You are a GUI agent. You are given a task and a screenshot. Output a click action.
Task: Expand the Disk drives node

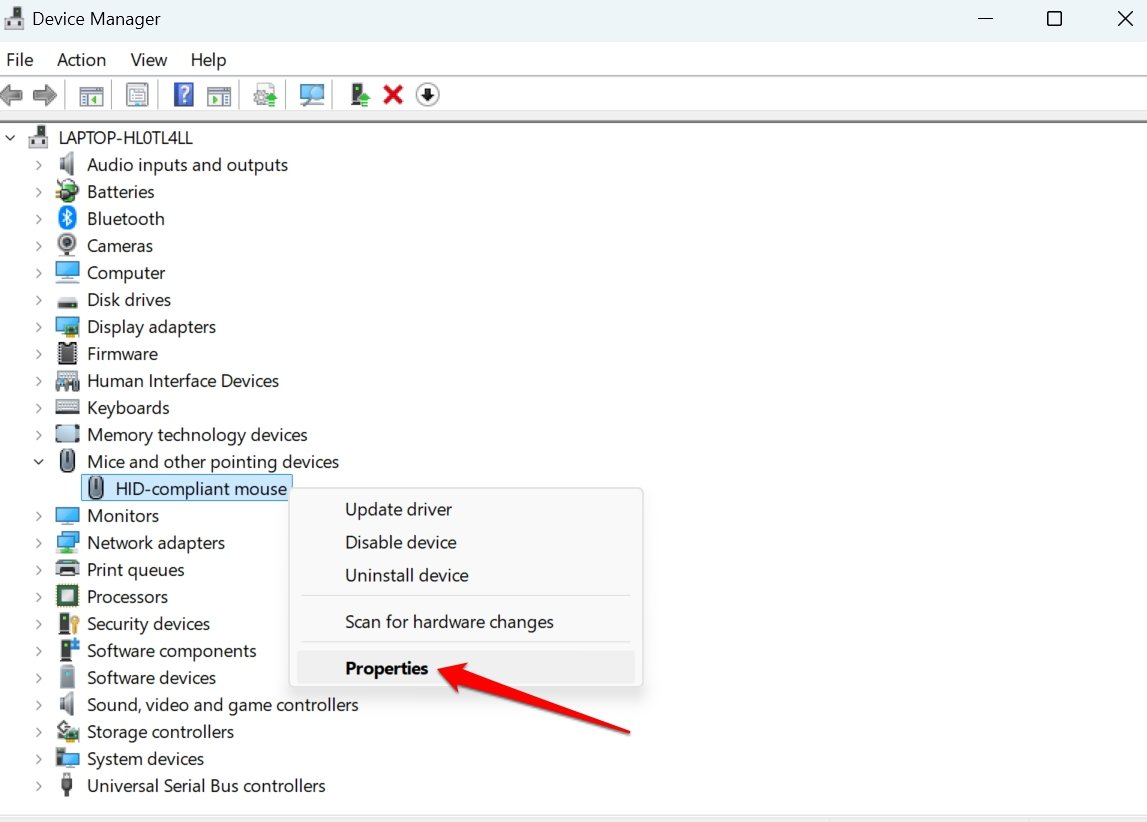pyautogui.click(x=39, y=300)
